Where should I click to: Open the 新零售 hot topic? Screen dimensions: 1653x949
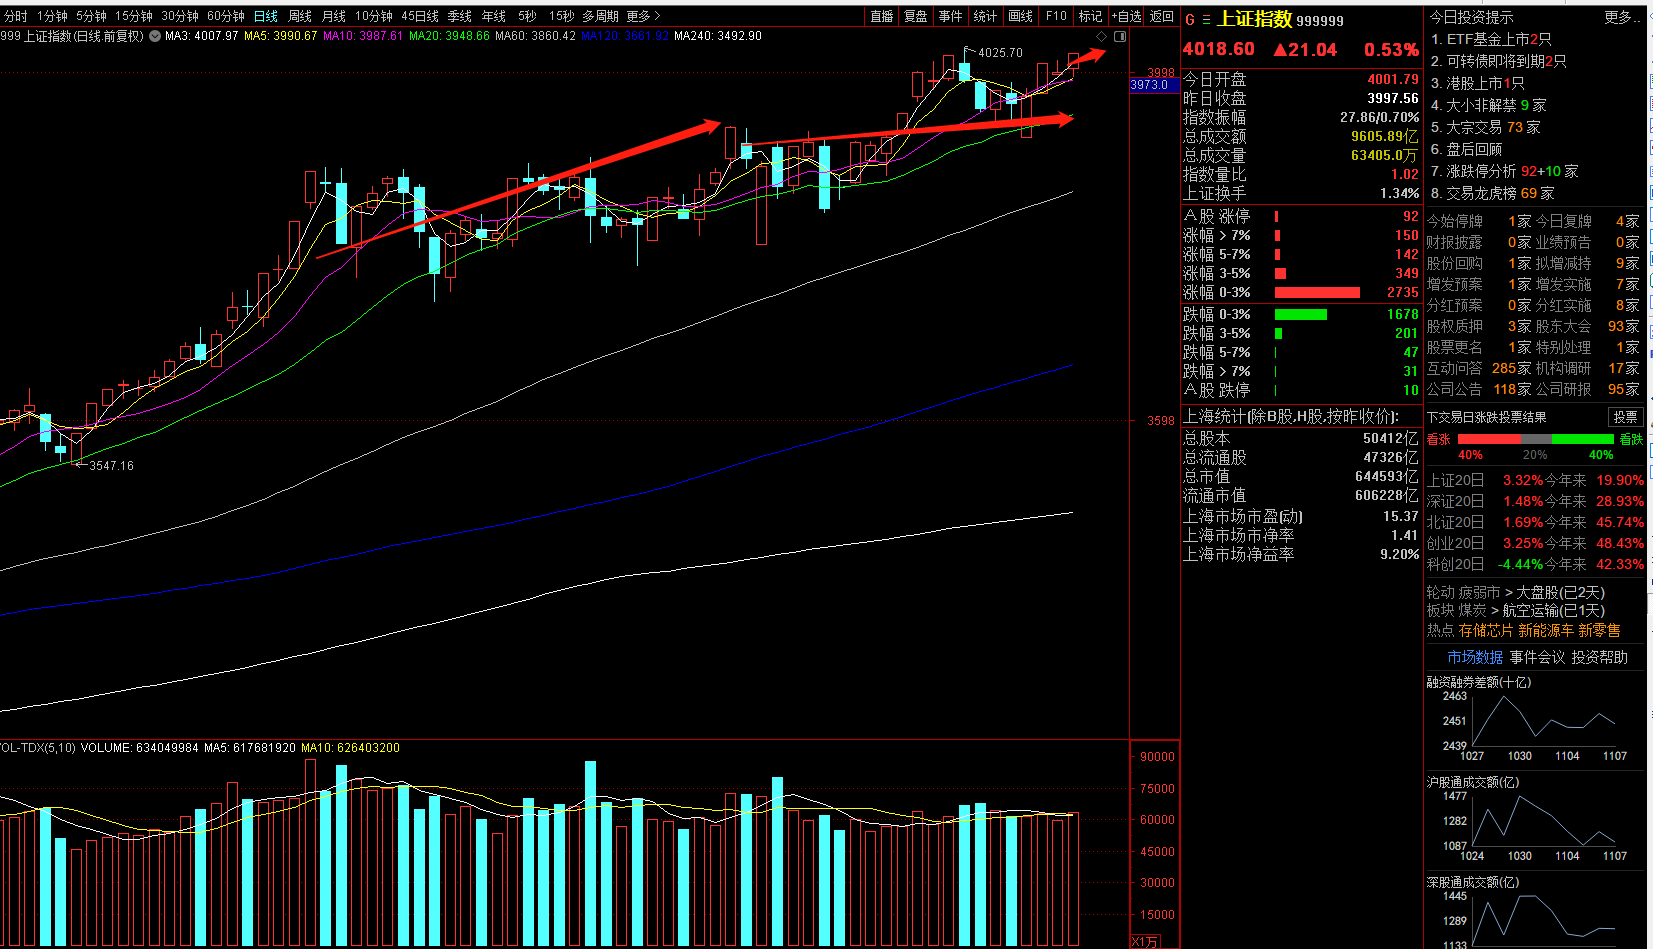click(1599, 630)
